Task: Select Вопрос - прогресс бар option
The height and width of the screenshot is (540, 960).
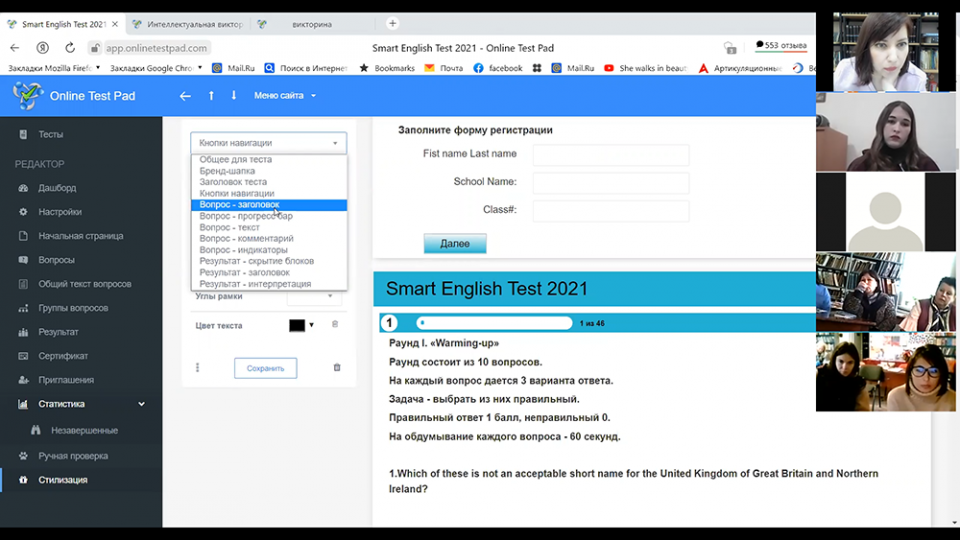Action: (269, 216)
